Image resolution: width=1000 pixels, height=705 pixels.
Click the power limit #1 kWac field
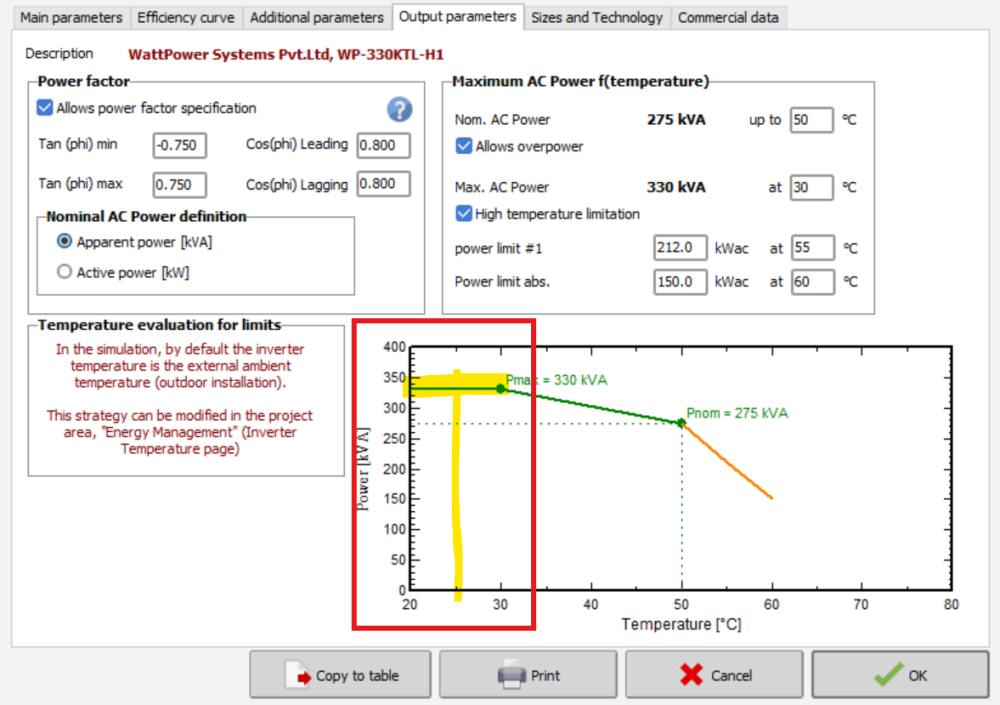pos(681,248)
